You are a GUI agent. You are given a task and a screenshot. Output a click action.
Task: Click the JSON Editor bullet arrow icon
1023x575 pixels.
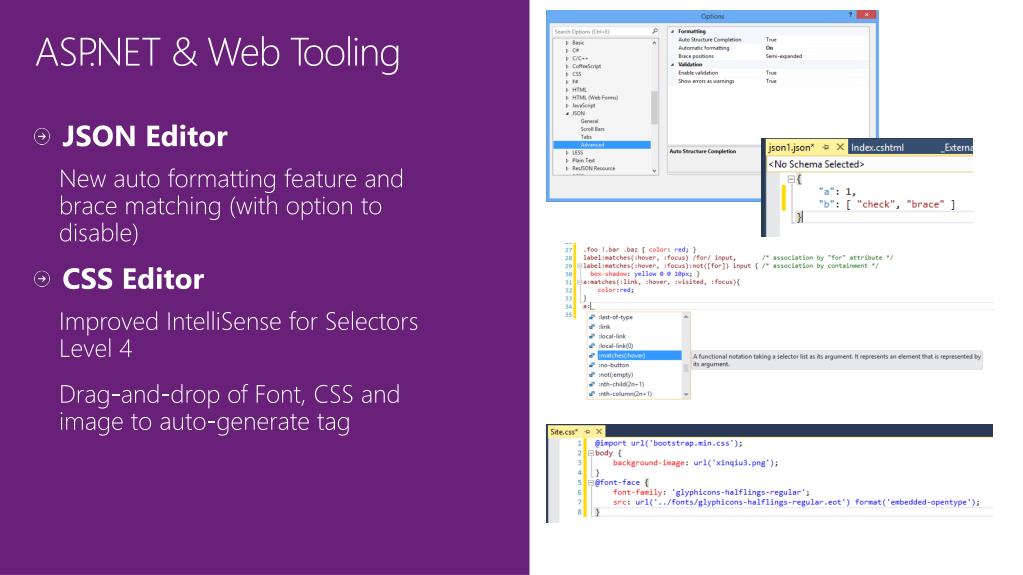click(x=42, y=136)
